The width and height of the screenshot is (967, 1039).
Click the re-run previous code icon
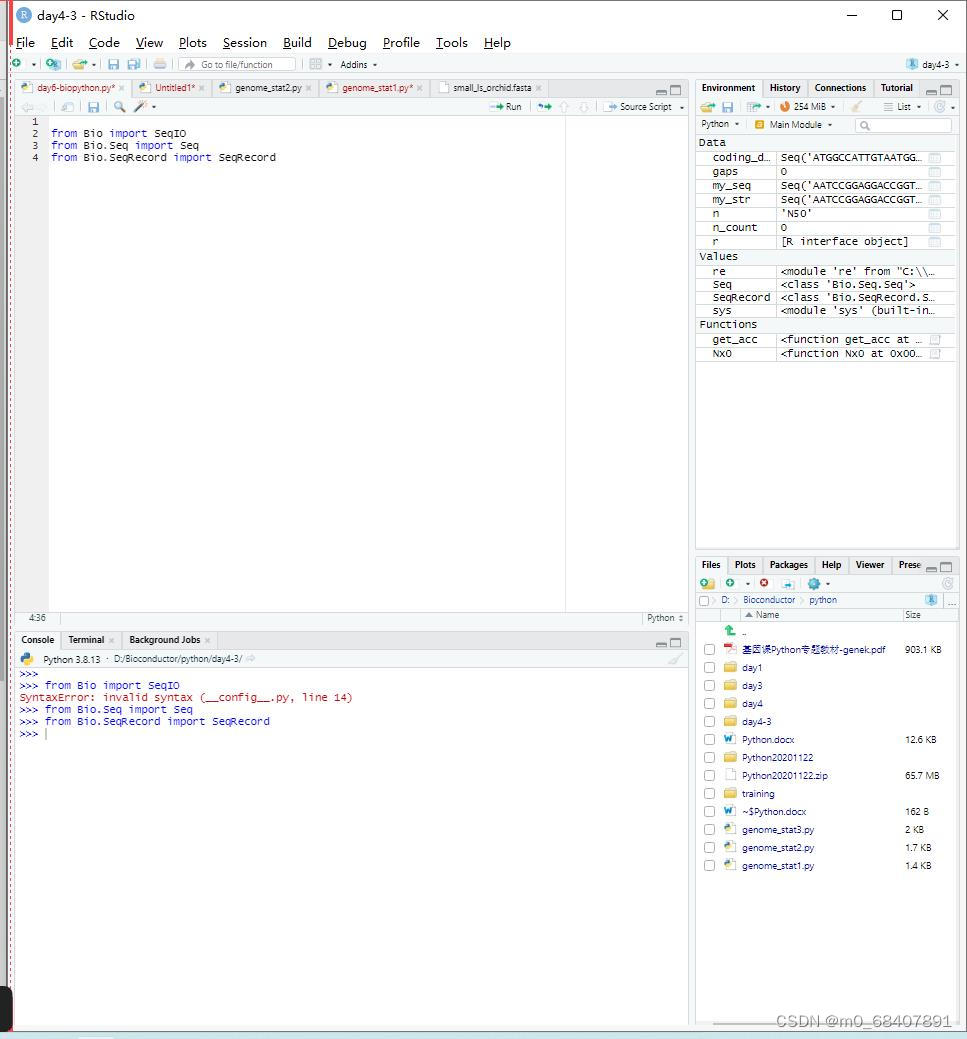pyautogui.click(x=544, y=107)
